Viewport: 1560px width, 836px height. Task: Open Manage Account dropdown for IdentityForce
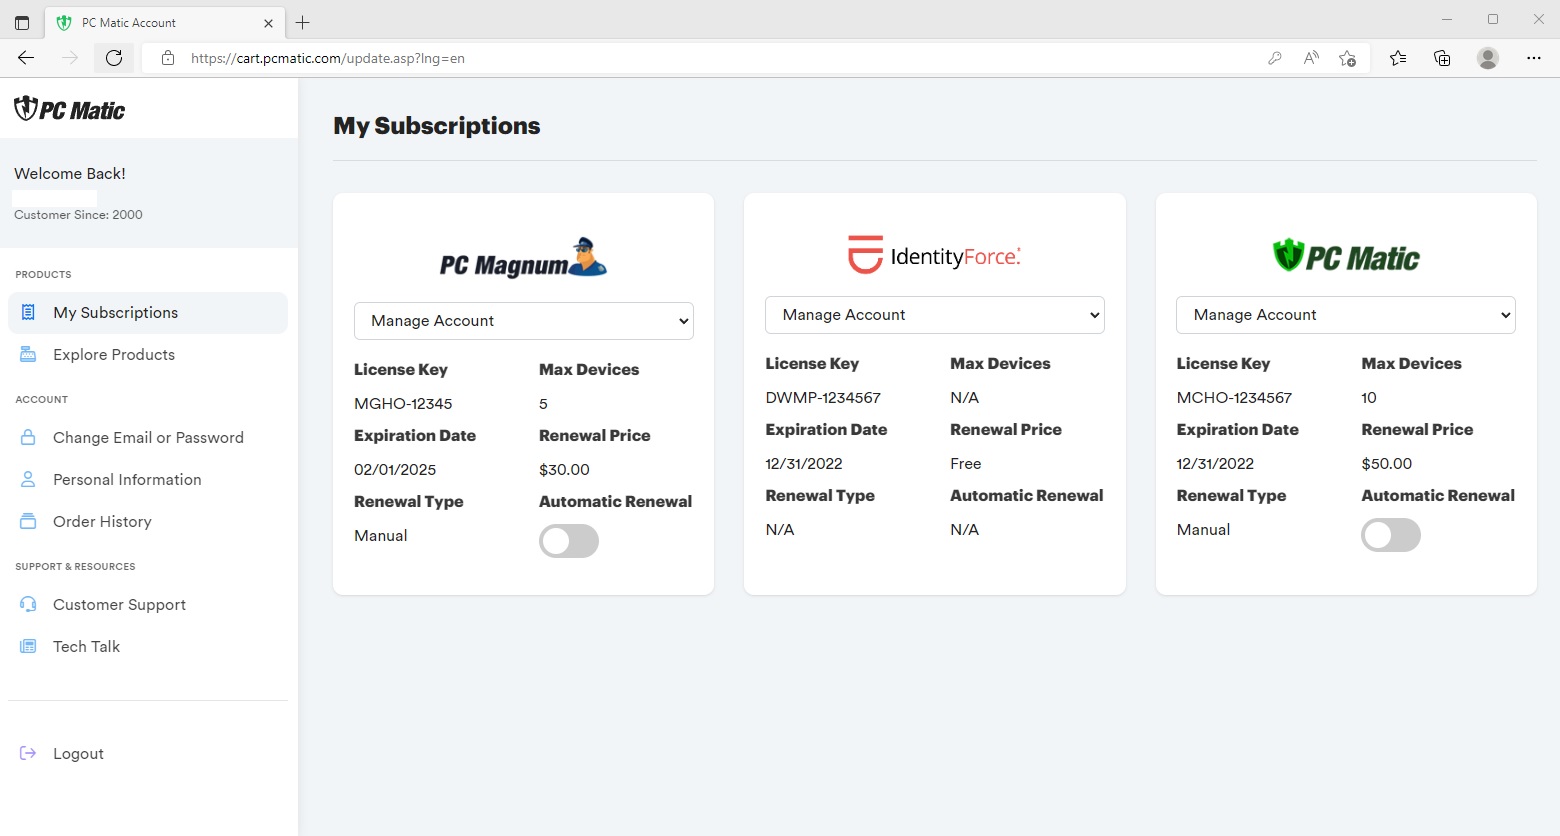click(x=934, y=315)
